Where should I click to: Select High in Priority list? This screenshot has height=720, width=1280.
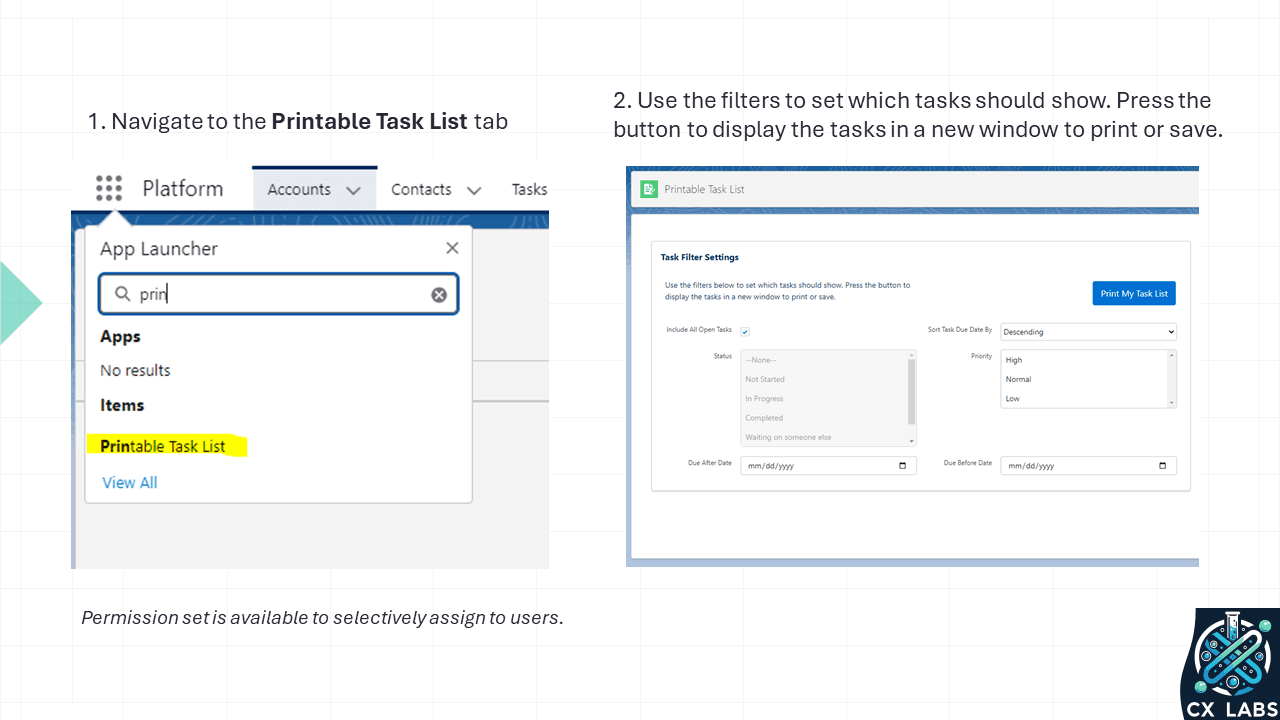(1014, 360)
